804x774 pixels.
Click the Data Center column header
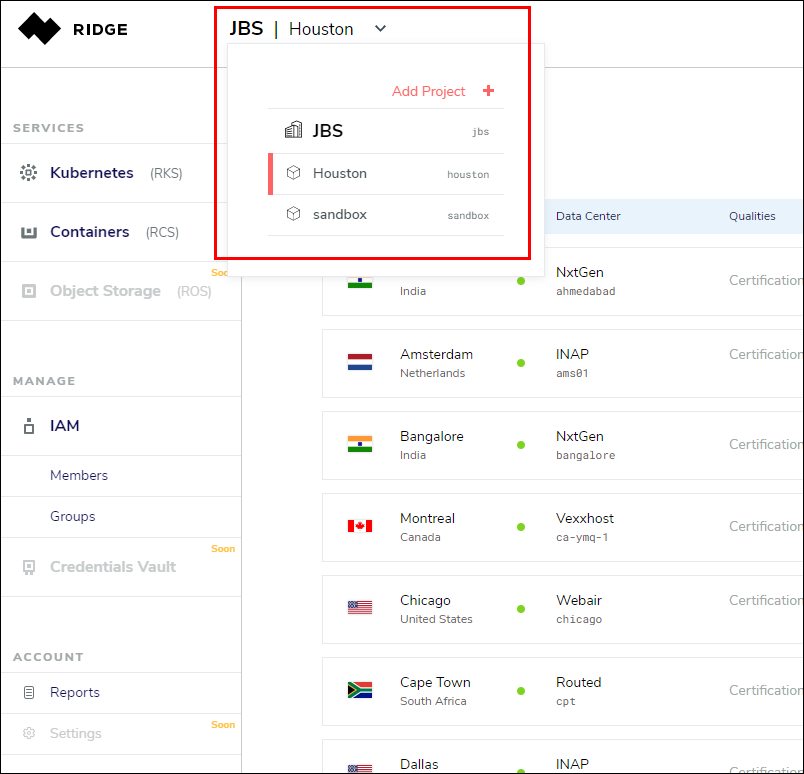[588, 216]
